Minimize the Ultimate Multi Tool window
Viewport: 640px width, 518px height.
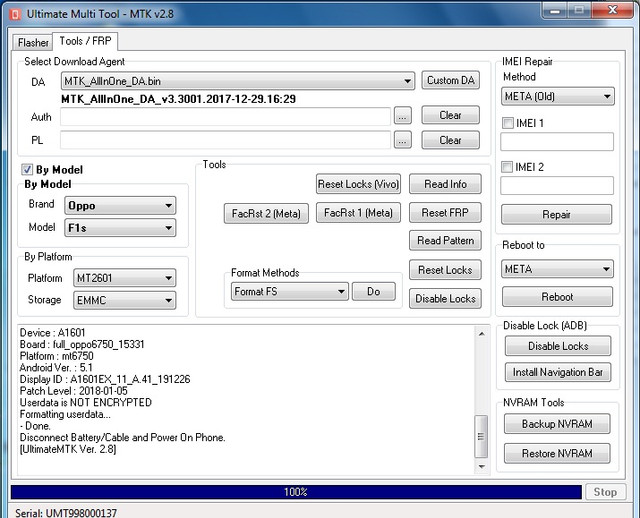click(x=555, y=11)
